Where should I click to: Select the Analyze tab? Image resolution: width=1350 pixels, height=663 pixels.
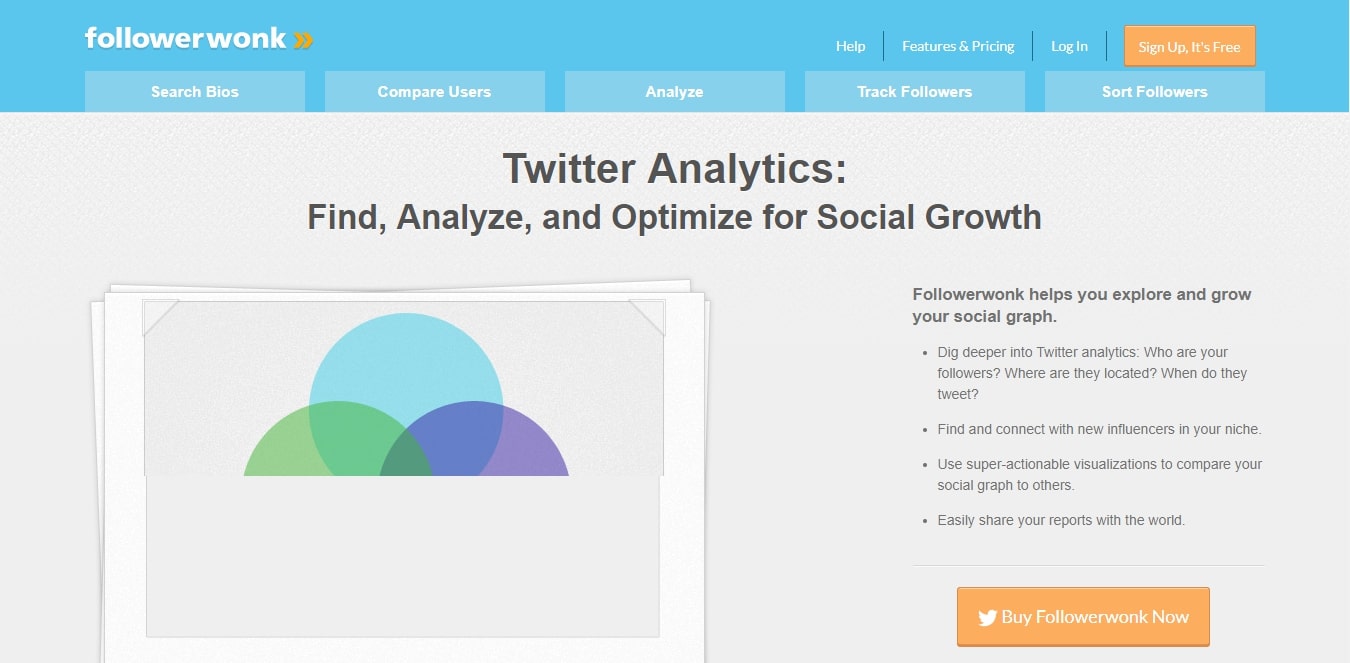point(674,92)
